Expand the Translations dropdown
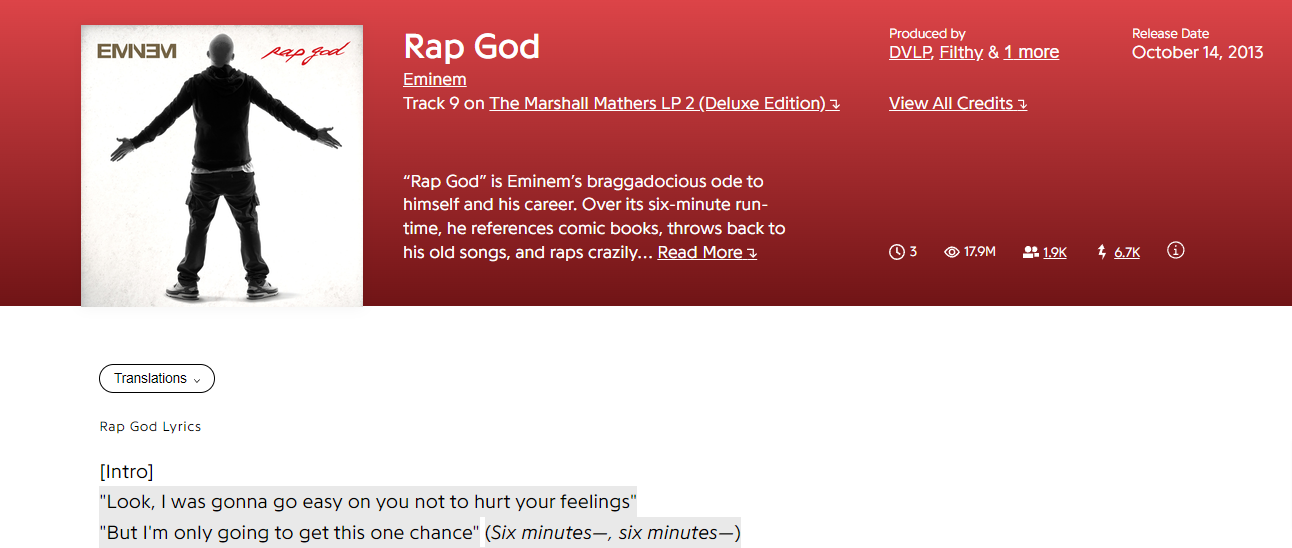This screenshot has width=1292, height=548. tap(157, 379)
